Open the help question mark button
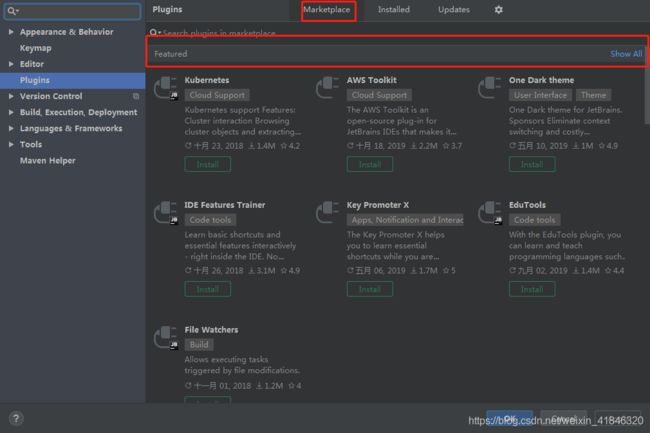The height and width of the screenshot is (433, 650). tap(16, 418)
